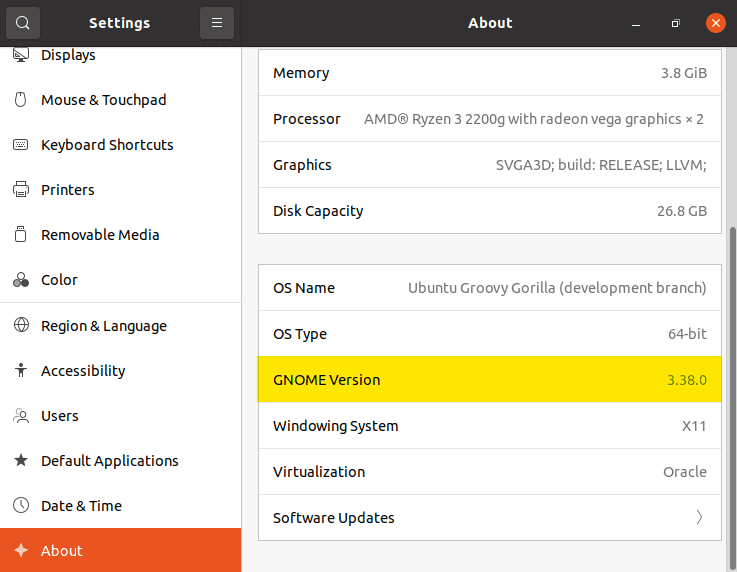737x572 pixels.
Task: Click the GNOME version value 3.38.0
Action: tap(687, 380)
